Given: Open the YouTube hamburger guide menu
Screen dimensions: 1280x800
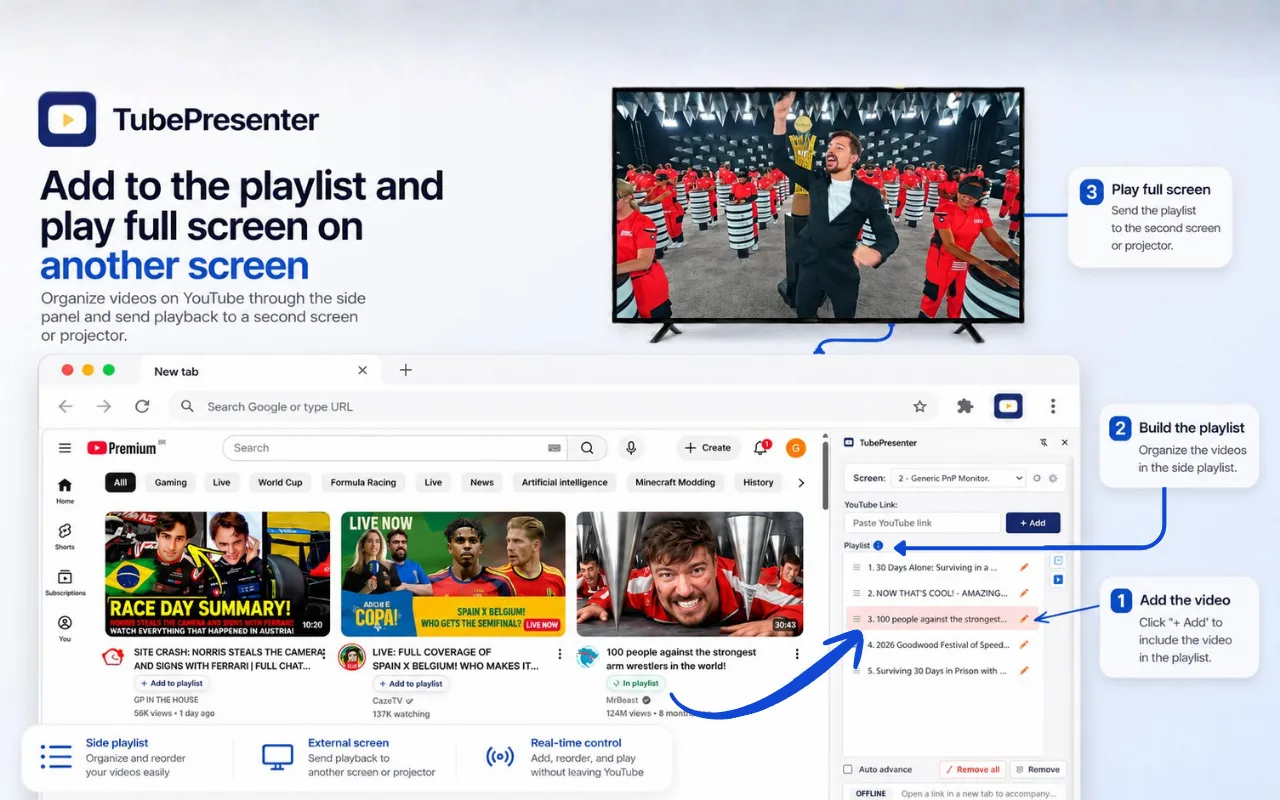Looking at the screenshot, I should pos(65,448).
